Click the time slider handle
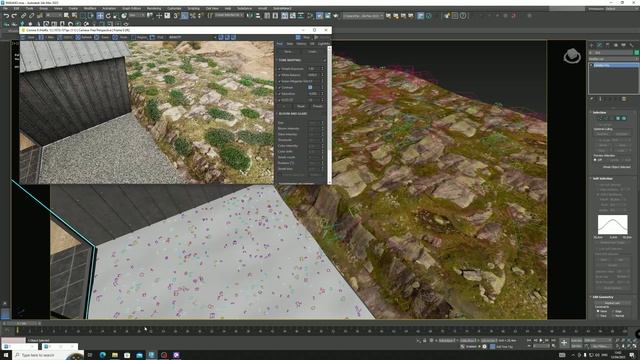Screen dimensions: 640x360 point(21,323)
